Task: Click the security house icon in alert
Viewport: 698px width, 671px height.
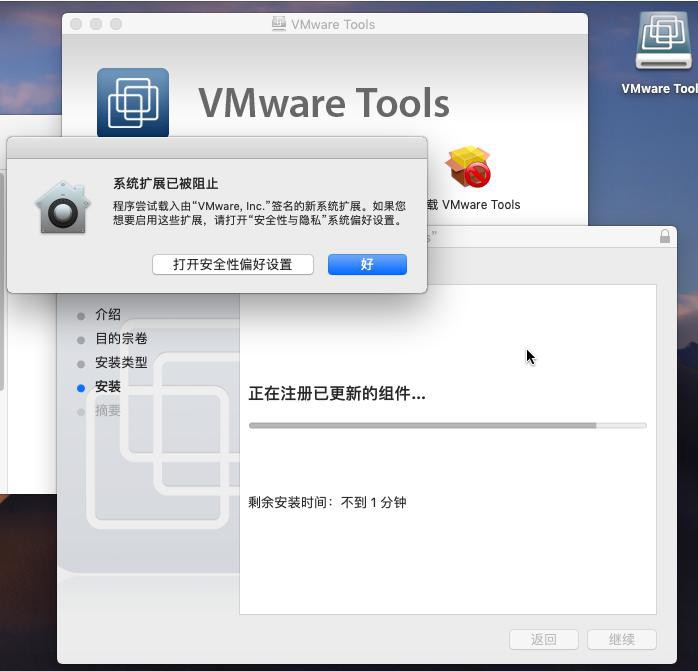Action: pyautogui.click(x=63, y=207)
